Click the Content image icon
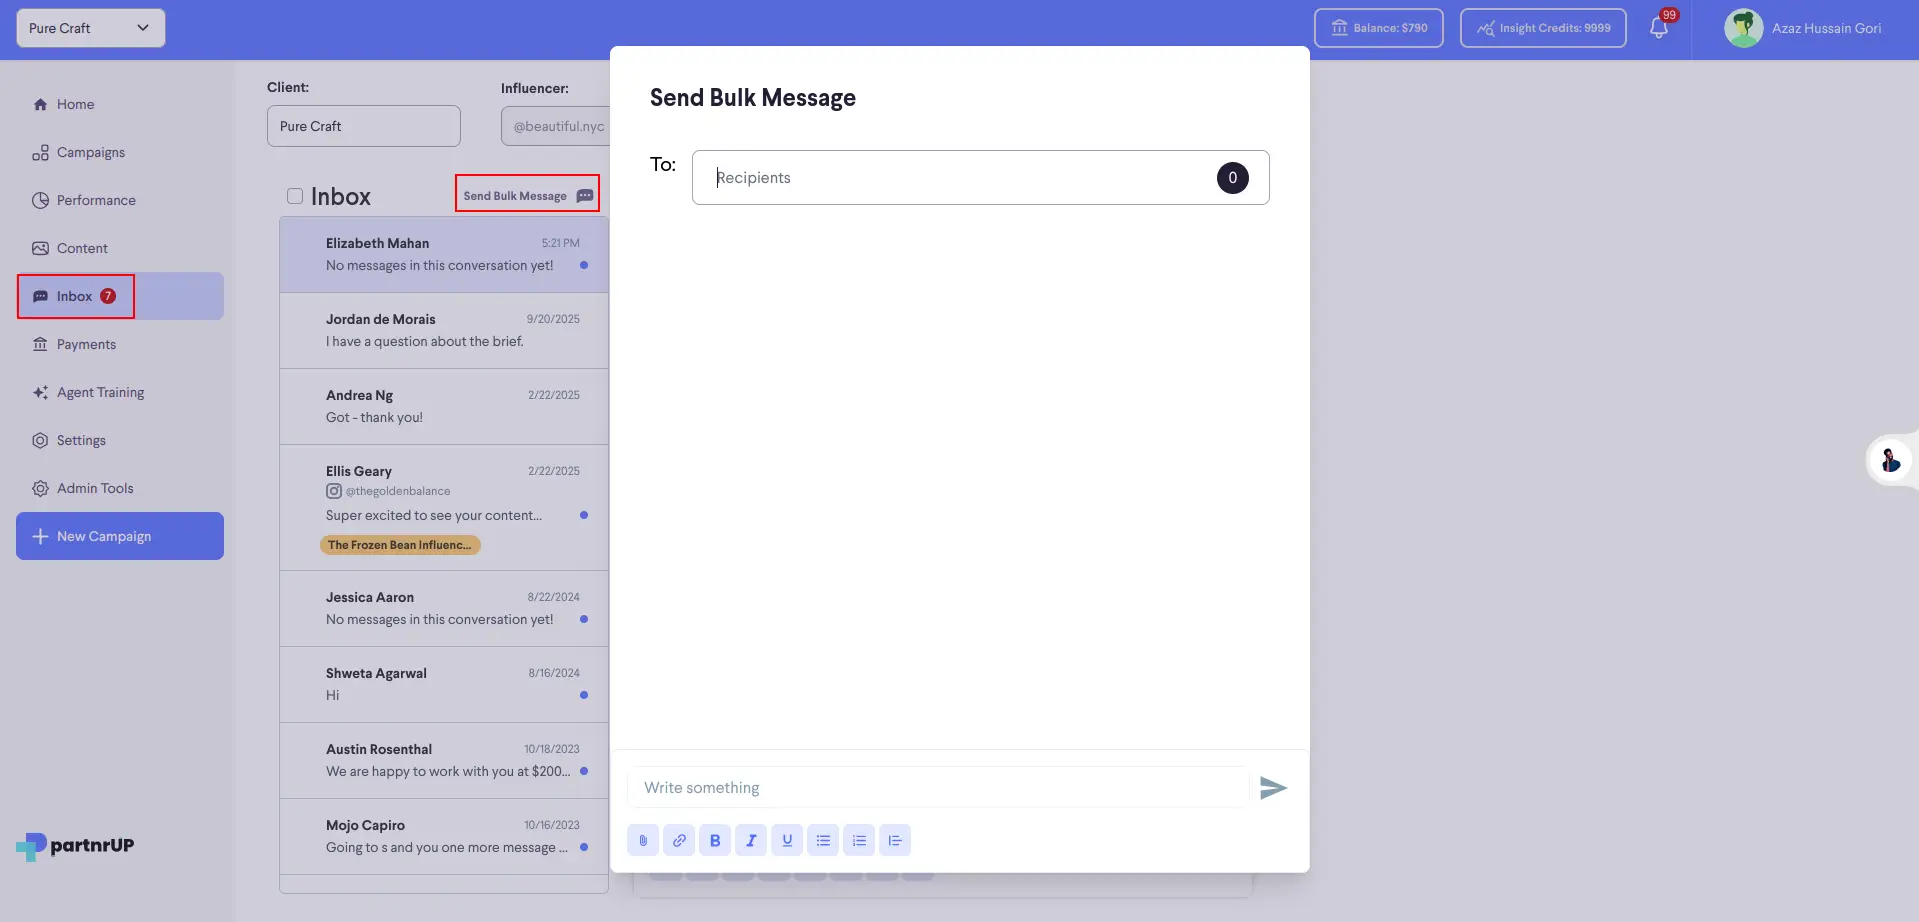The width and height of the screenshot is (1919, 922). (40, 248)
